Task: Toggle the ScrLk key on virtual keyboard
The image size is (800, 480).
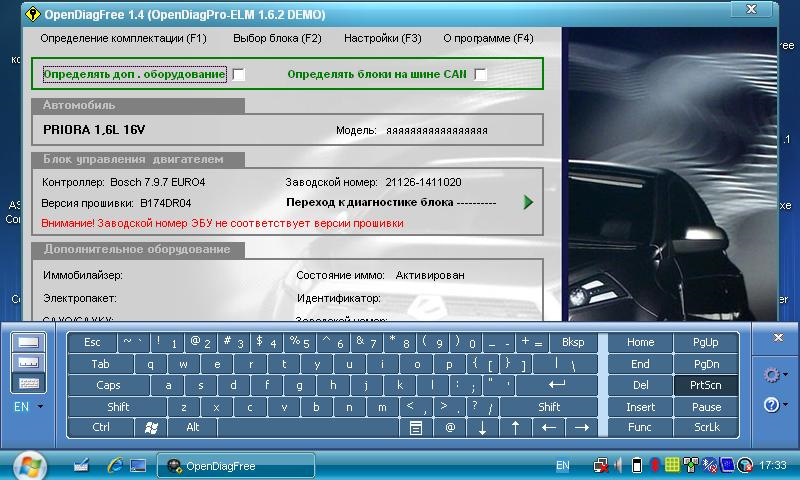Action: click(706, 427)
